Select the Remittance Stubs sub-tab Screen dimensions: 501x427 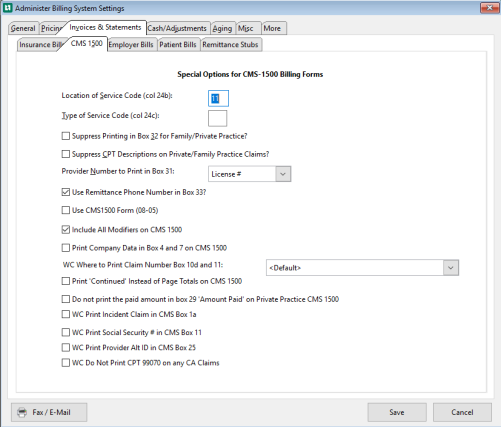(x=230, y=45)
